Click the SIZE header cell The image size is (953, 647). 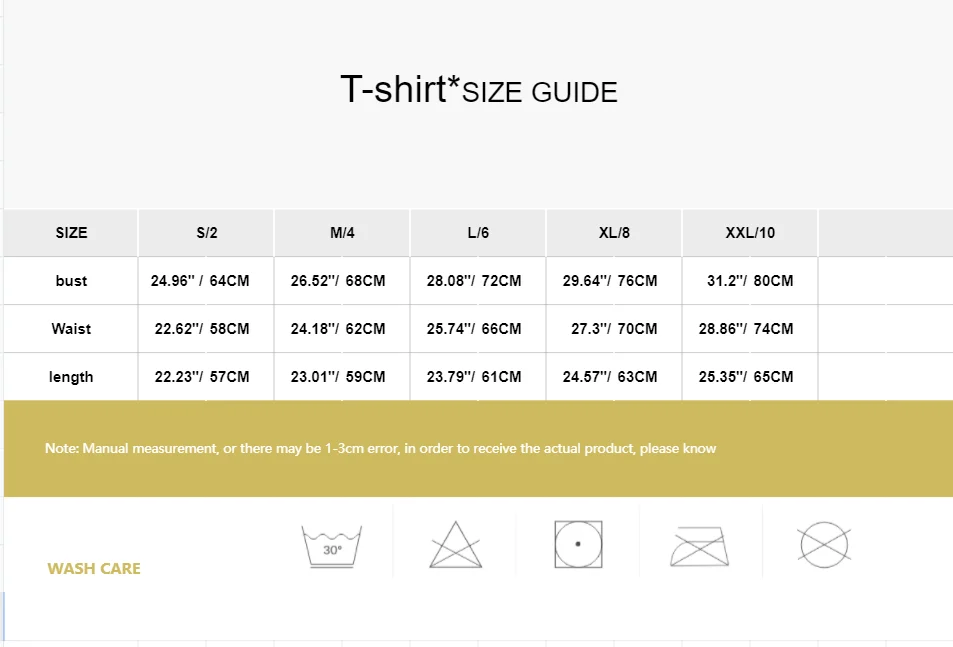[71, 233]
